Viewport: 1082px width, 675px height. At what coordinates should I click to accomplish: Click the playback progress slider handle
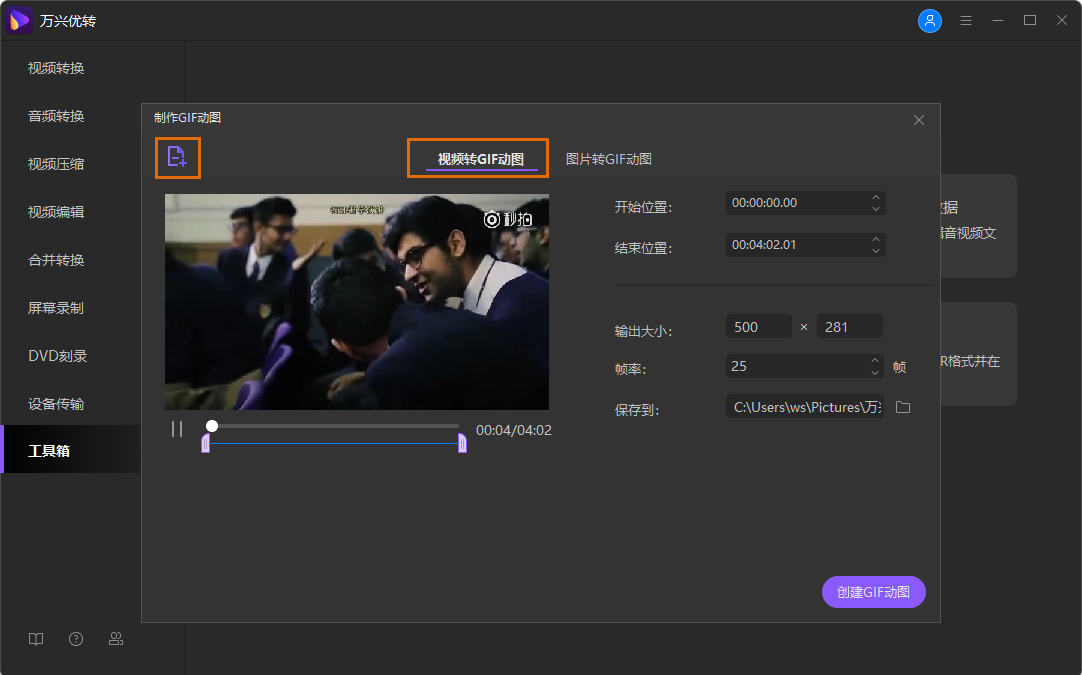[x=212, y=426]
